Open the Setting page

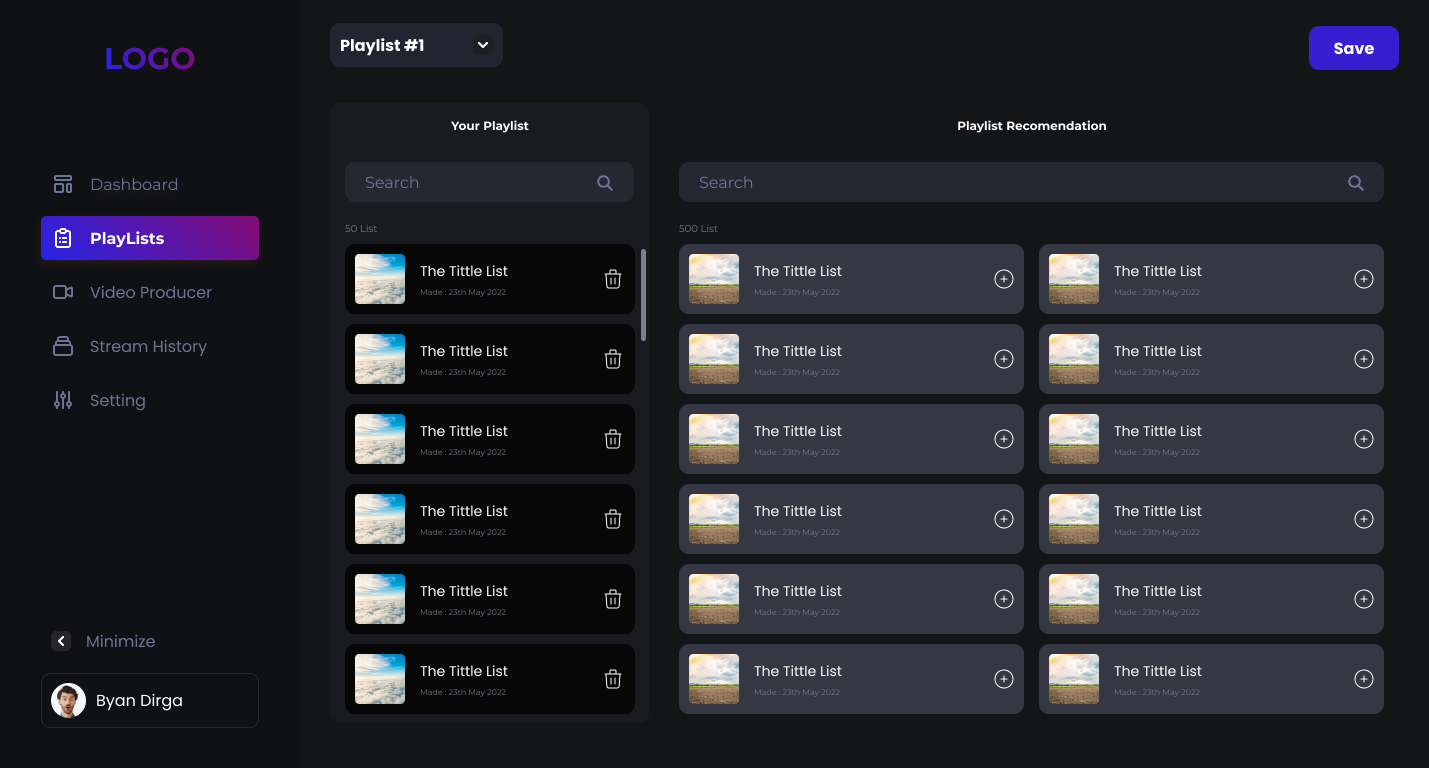(x=150, y=400)
